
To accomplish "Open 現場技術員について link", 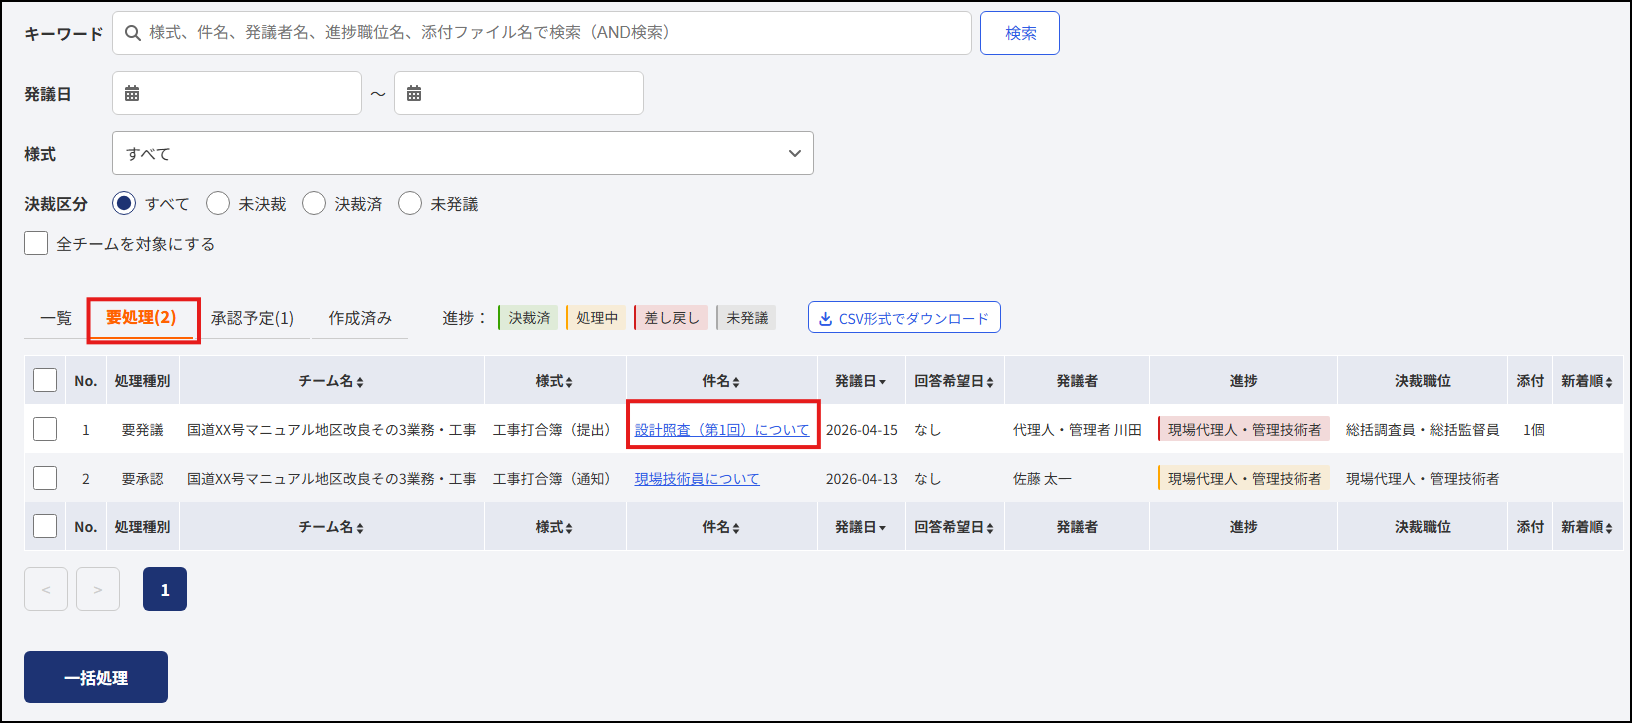I will click(697, 479).
